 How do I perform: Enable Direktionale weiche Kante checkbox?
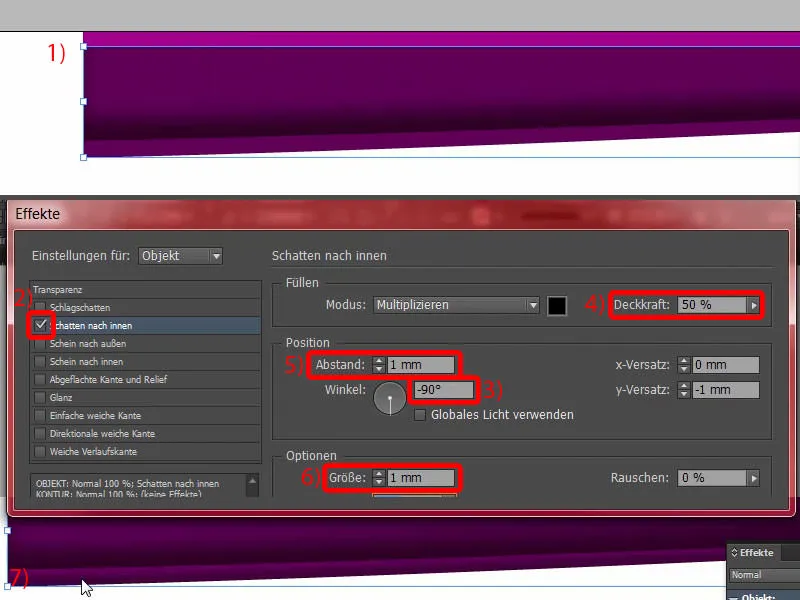point(40,434)
